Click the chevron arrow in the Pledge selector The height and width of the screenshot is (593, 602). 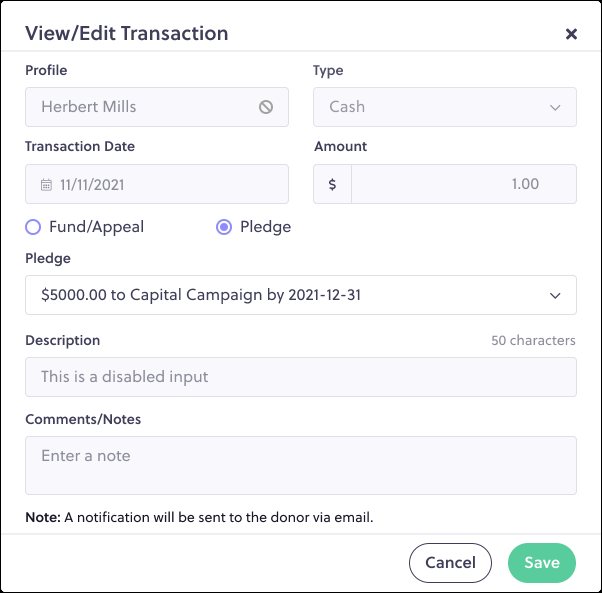tap(555, 296)
